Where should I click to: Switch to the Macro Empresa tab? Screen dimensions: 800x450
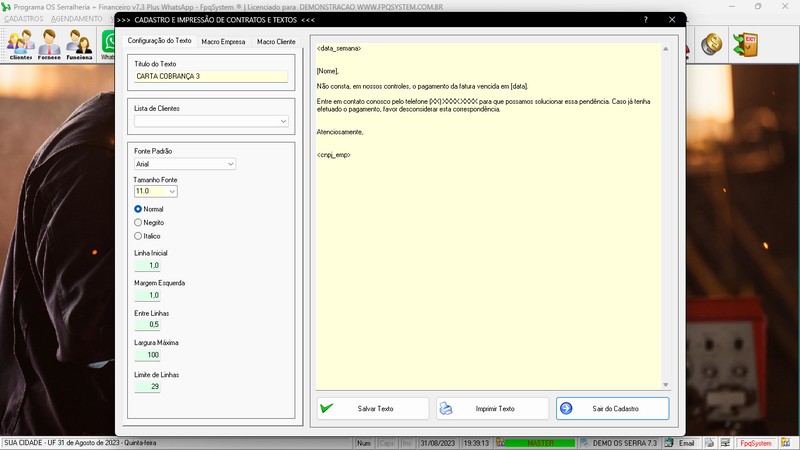point(223,41)
